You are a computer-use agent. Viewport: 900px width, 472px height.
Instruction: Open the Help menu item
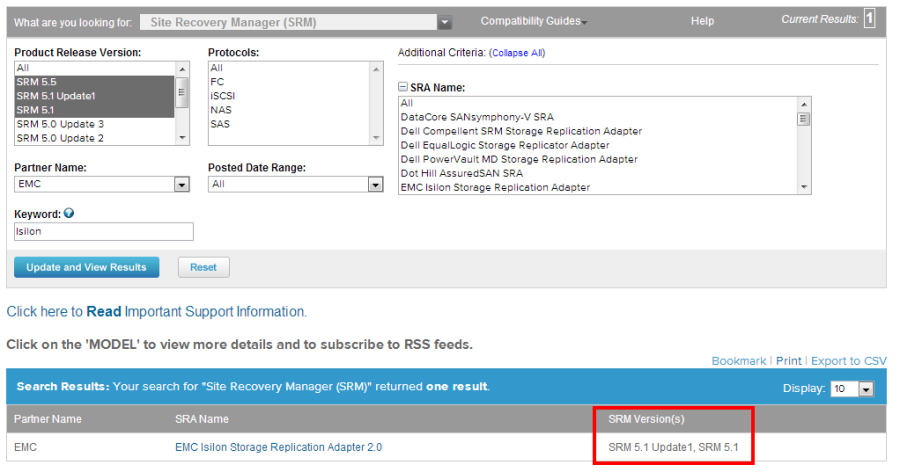pos(702,21)
